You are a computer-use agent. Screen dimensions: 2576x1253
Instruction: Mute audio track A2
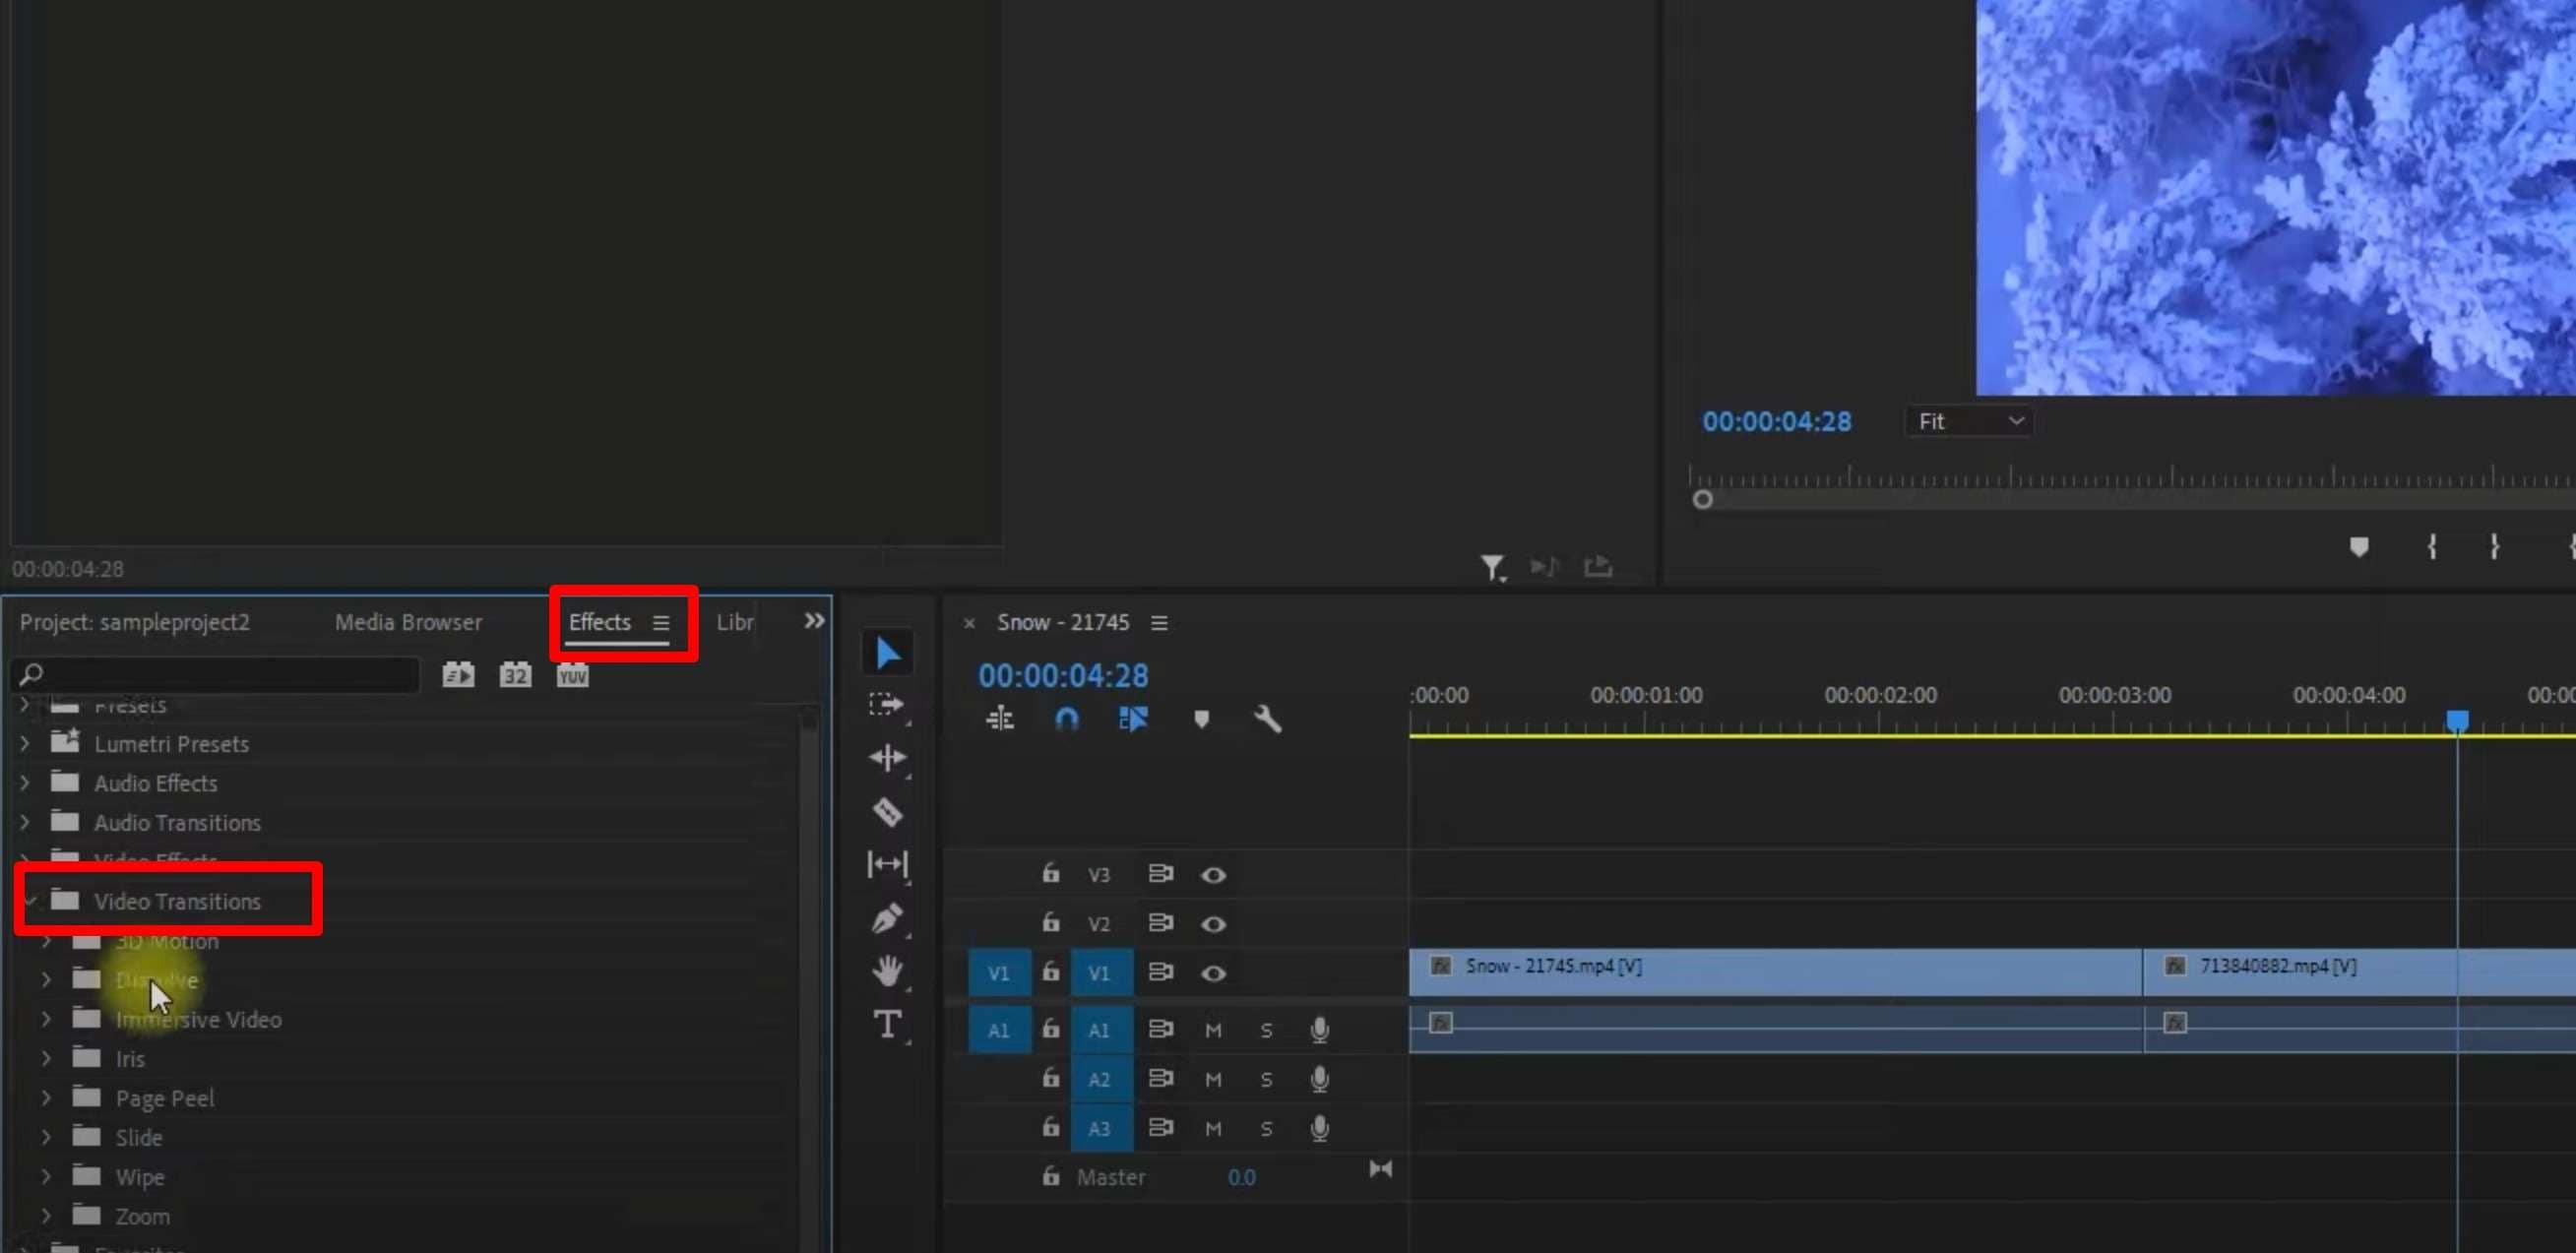[x=1213, y=1079]
